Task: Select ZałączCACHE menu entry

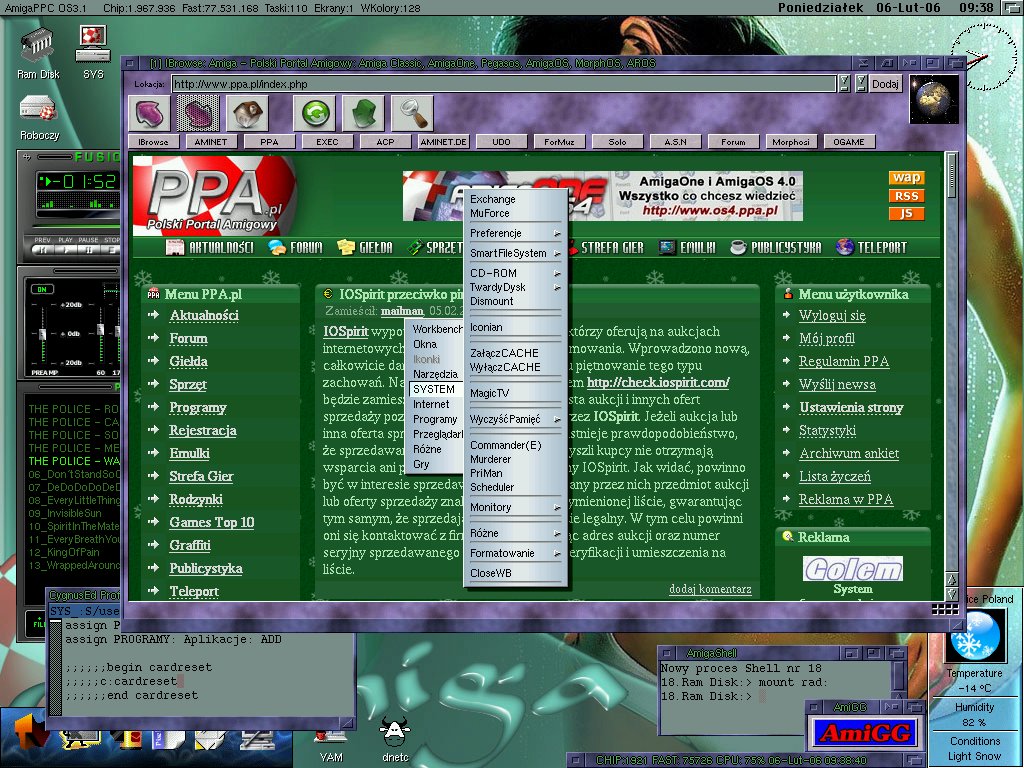Action: pos(505,353)
